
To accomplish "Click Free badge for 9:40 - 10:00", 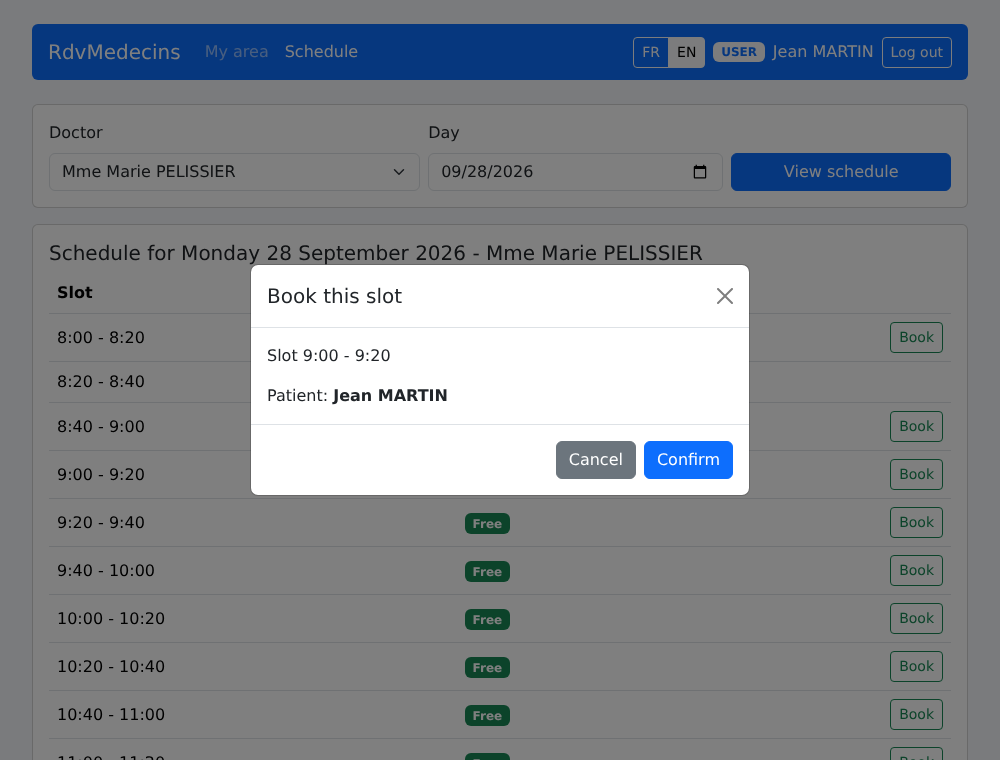I will tap(487, 571).
